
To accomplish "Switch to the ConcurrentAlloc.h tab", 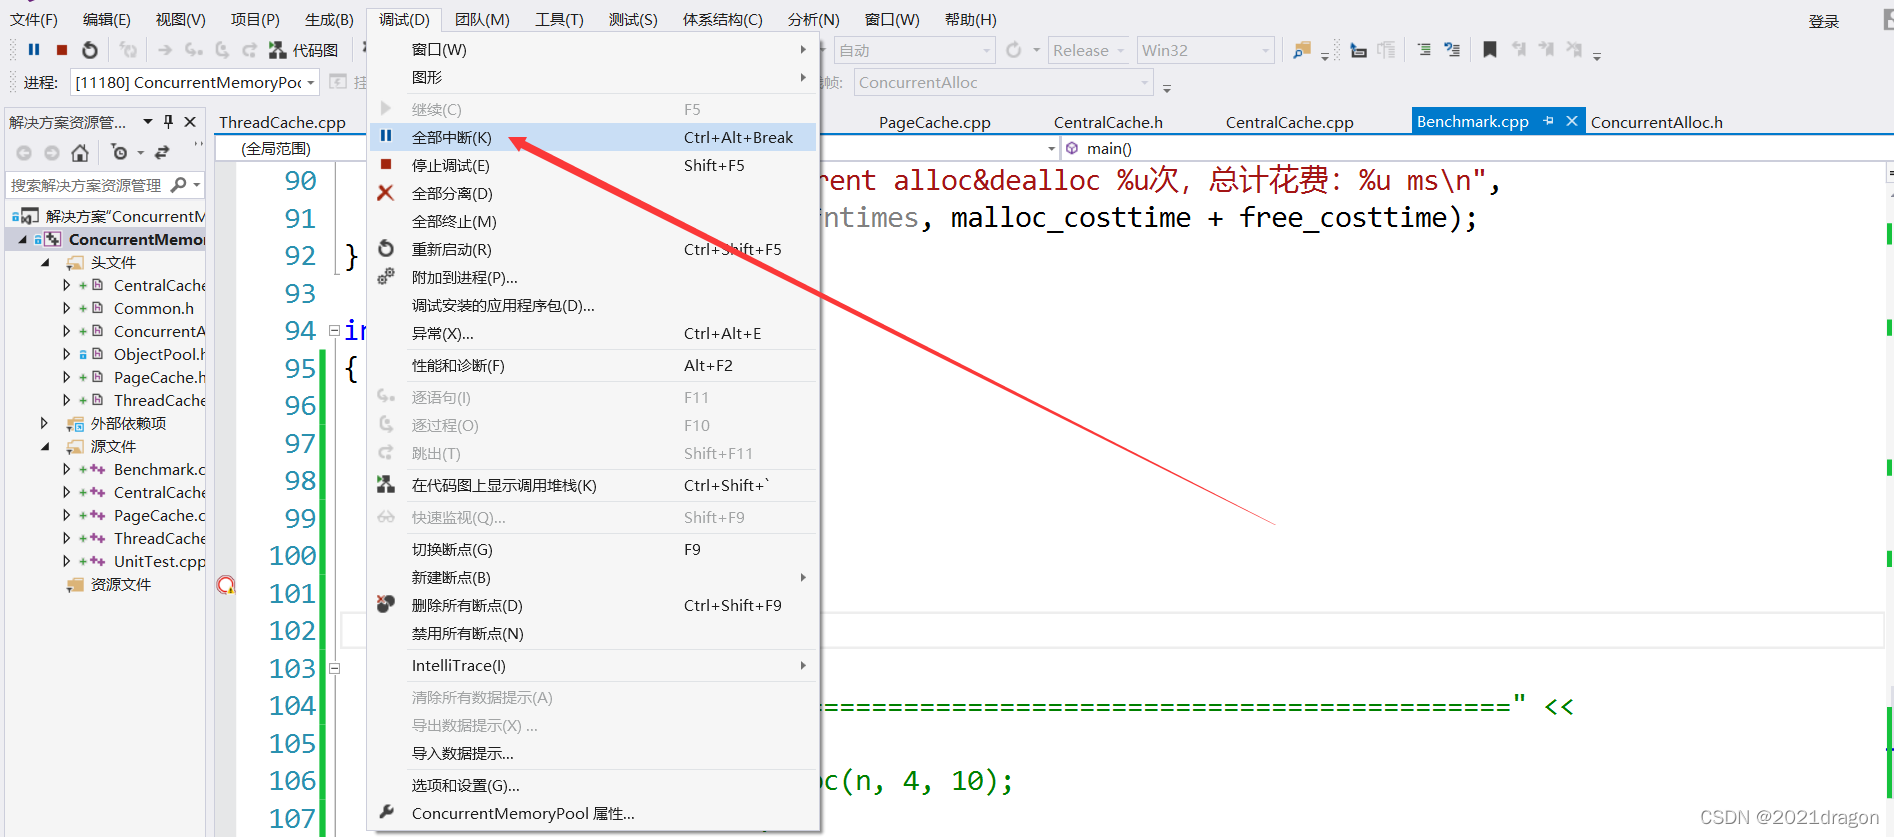I will 1657,122.
